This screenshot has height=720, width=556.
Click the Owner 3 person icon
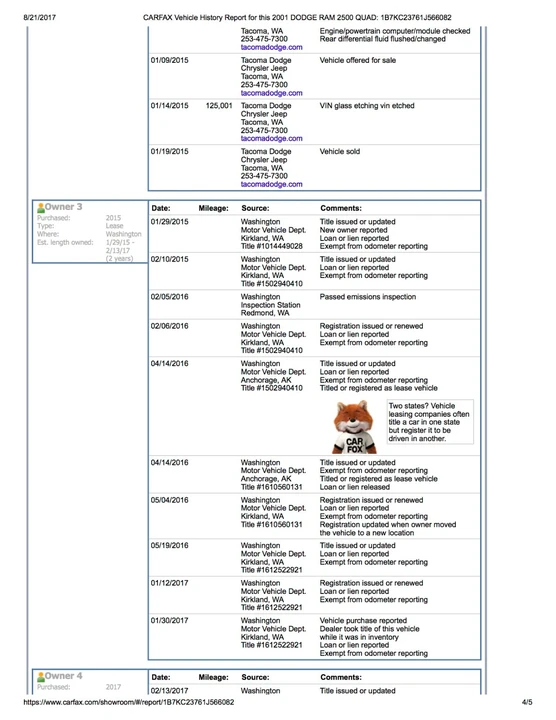coord(41,208)
